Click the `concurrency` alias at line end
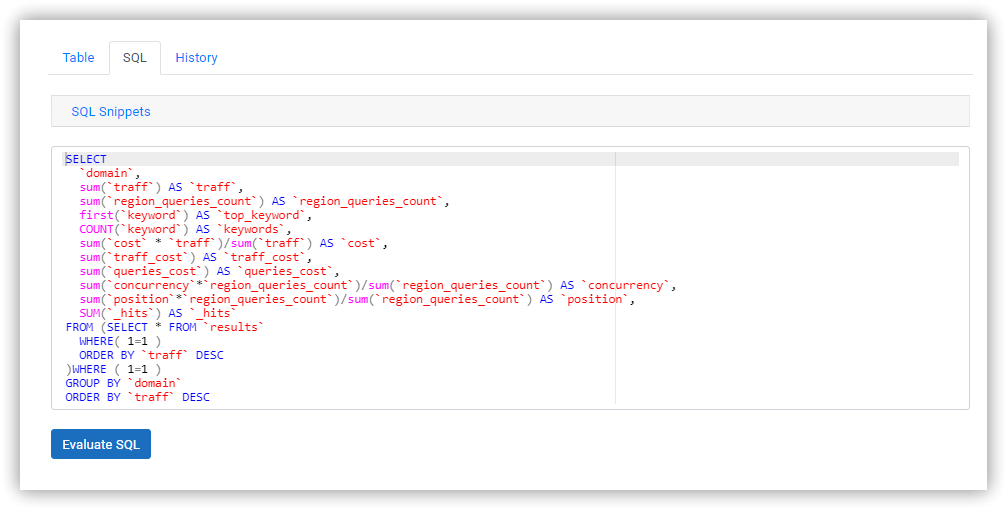This screenshot has width=1007, height=510. point(625,285)
